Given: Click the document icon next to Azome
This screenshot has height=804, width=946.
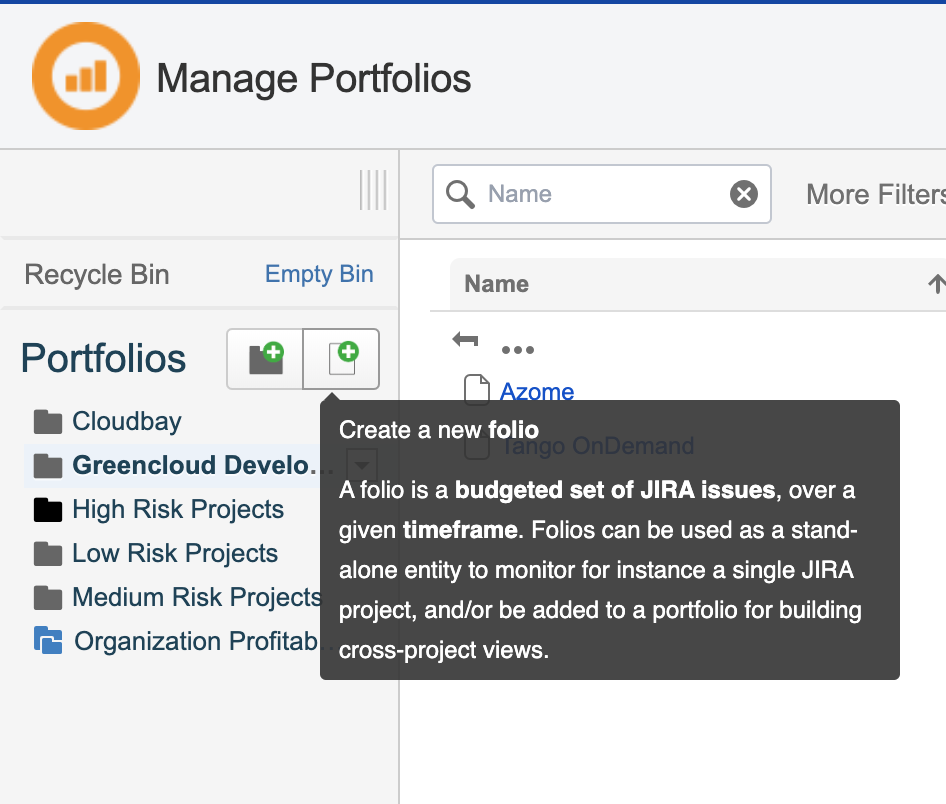Looking at the screenshot, I should coord(476,390).
